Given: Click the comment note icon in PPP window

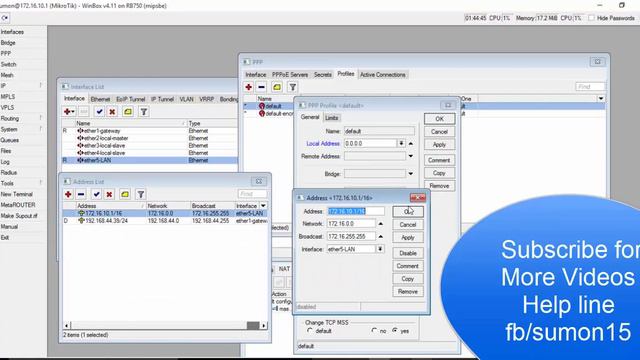Looking at the screenshot, I should click(x=277, y=87).
